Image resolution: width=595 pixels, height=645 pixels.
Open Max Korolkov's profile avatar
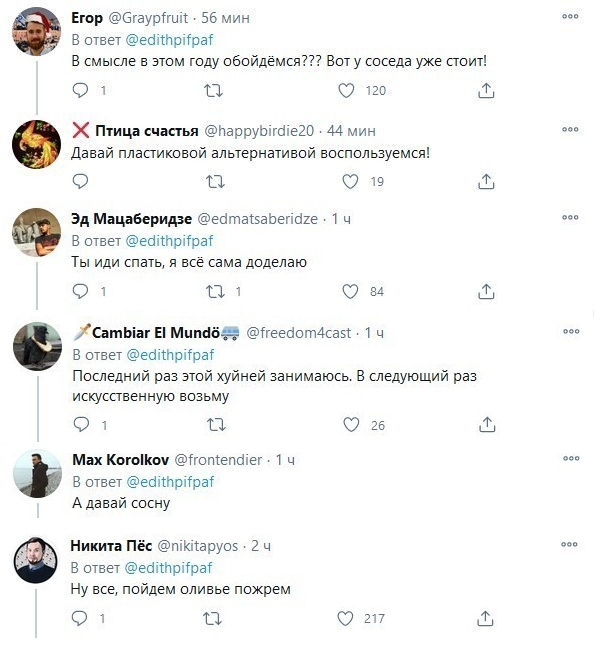pos(37,473)
